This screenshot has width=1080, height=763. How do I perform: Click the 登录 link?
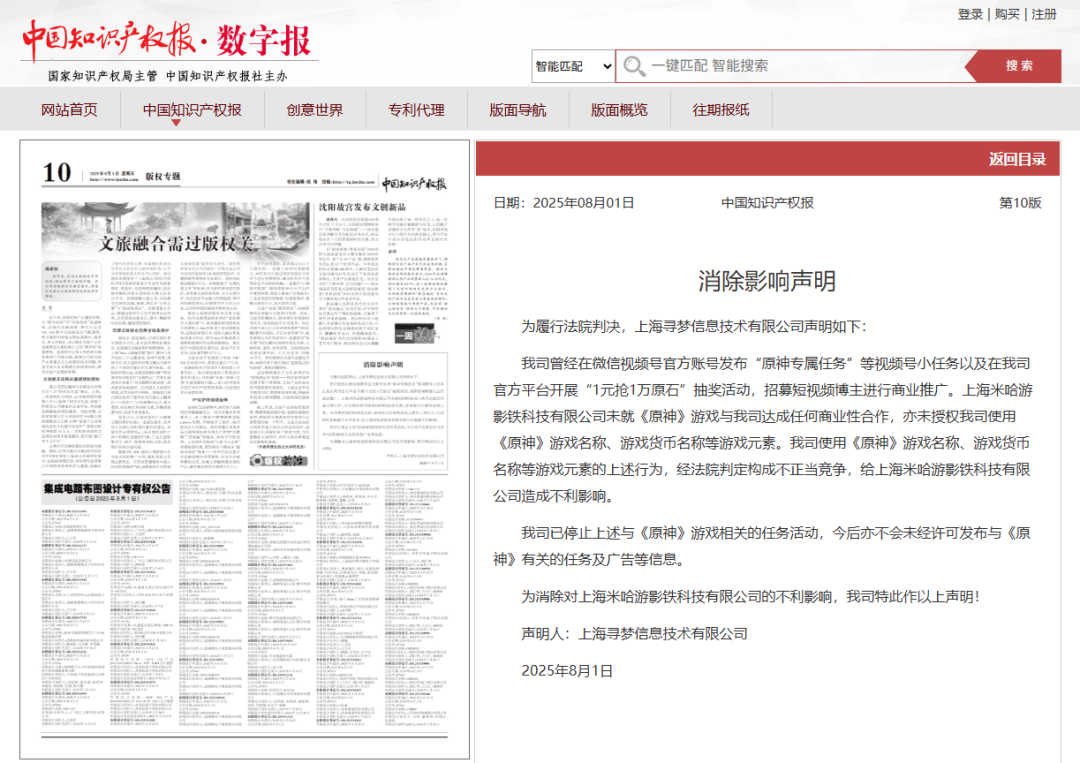tap(970, 14)
